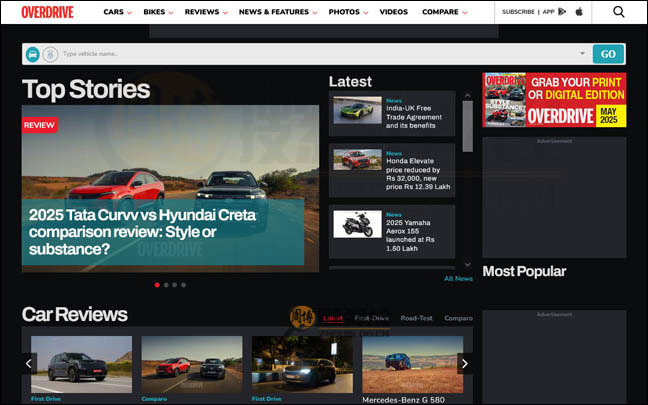Select the Road-Test car reviews tab
648x405 pixels.
point(416,318)
